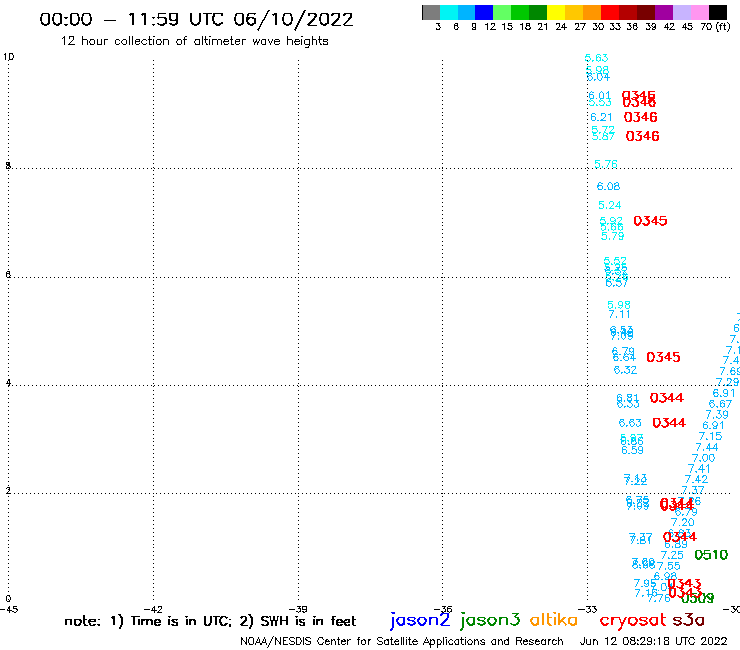740x650 pixels.
Task: Click the green jason3 time '0509'
Action: coord(698,599)
